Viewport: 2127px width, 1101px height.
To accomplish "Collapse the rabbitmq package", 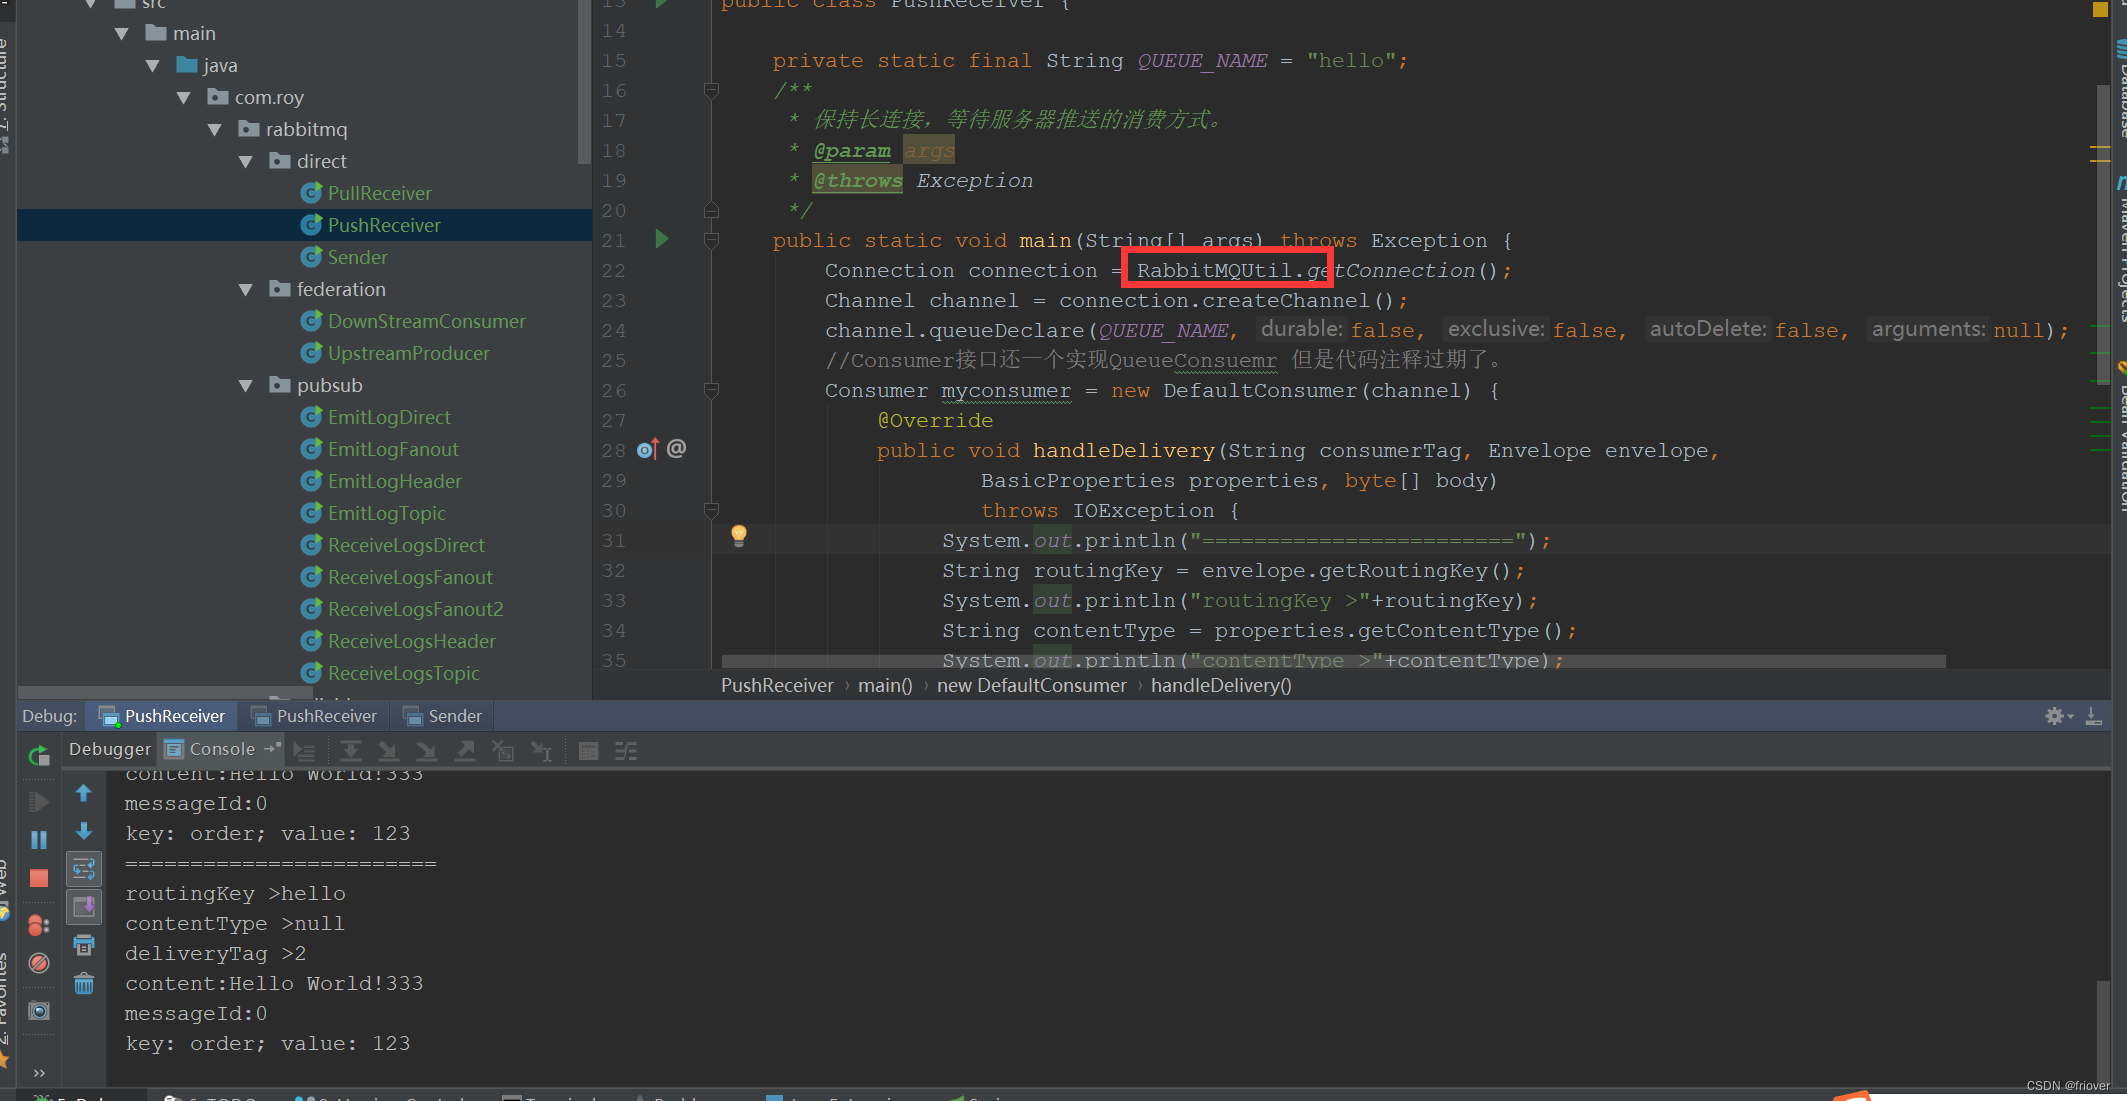I will pos(215,130).
